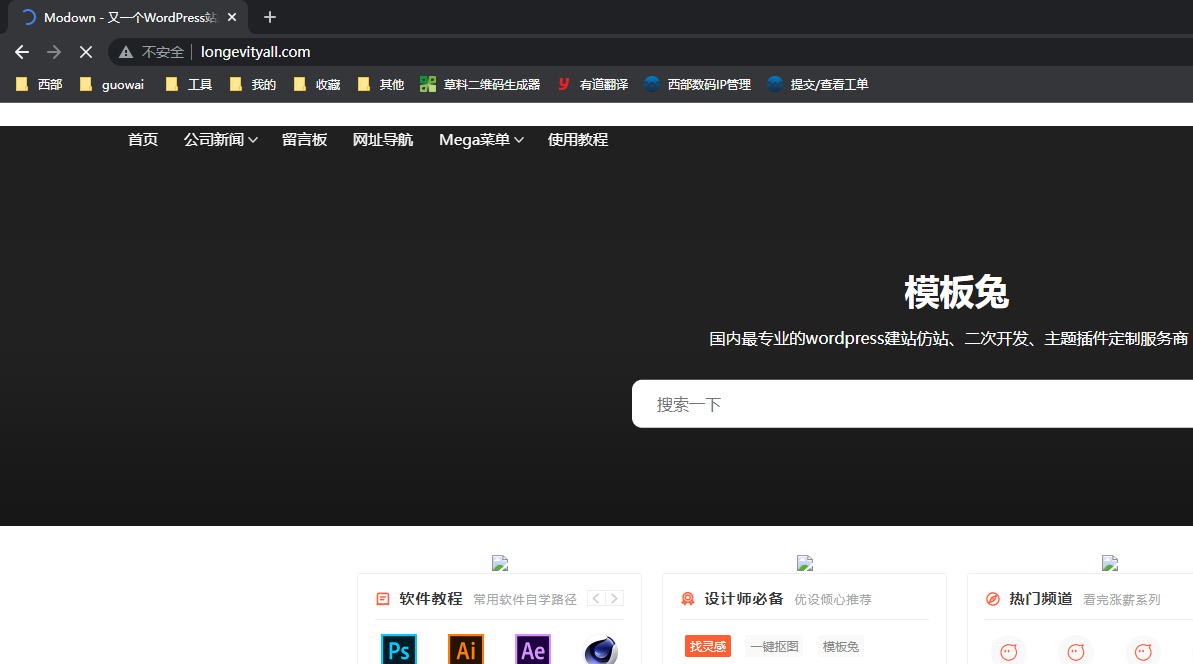Click the 设计师必备 badge icon

(688, 599)
